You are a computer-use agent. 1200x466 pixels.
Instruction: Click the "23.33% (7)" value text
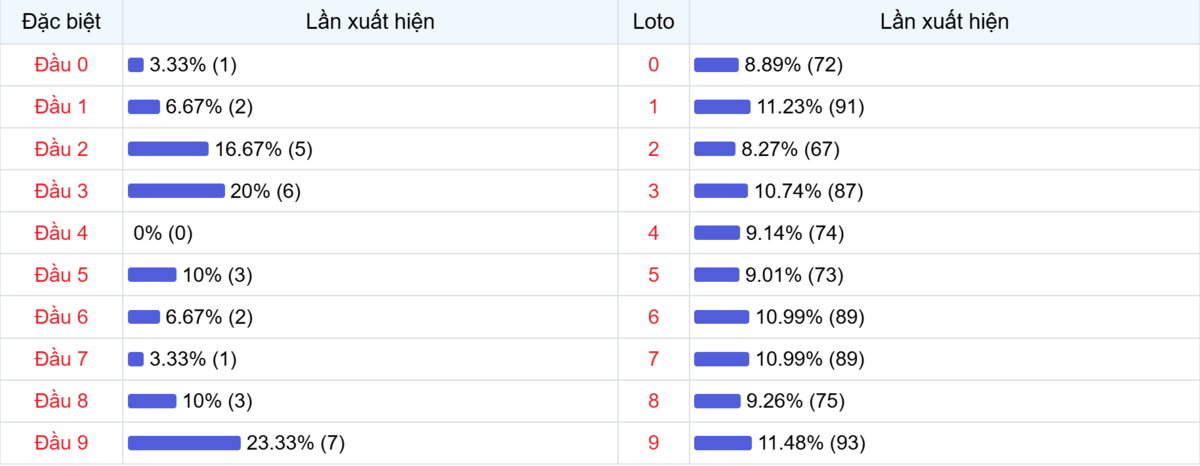(x=296, y=443)
